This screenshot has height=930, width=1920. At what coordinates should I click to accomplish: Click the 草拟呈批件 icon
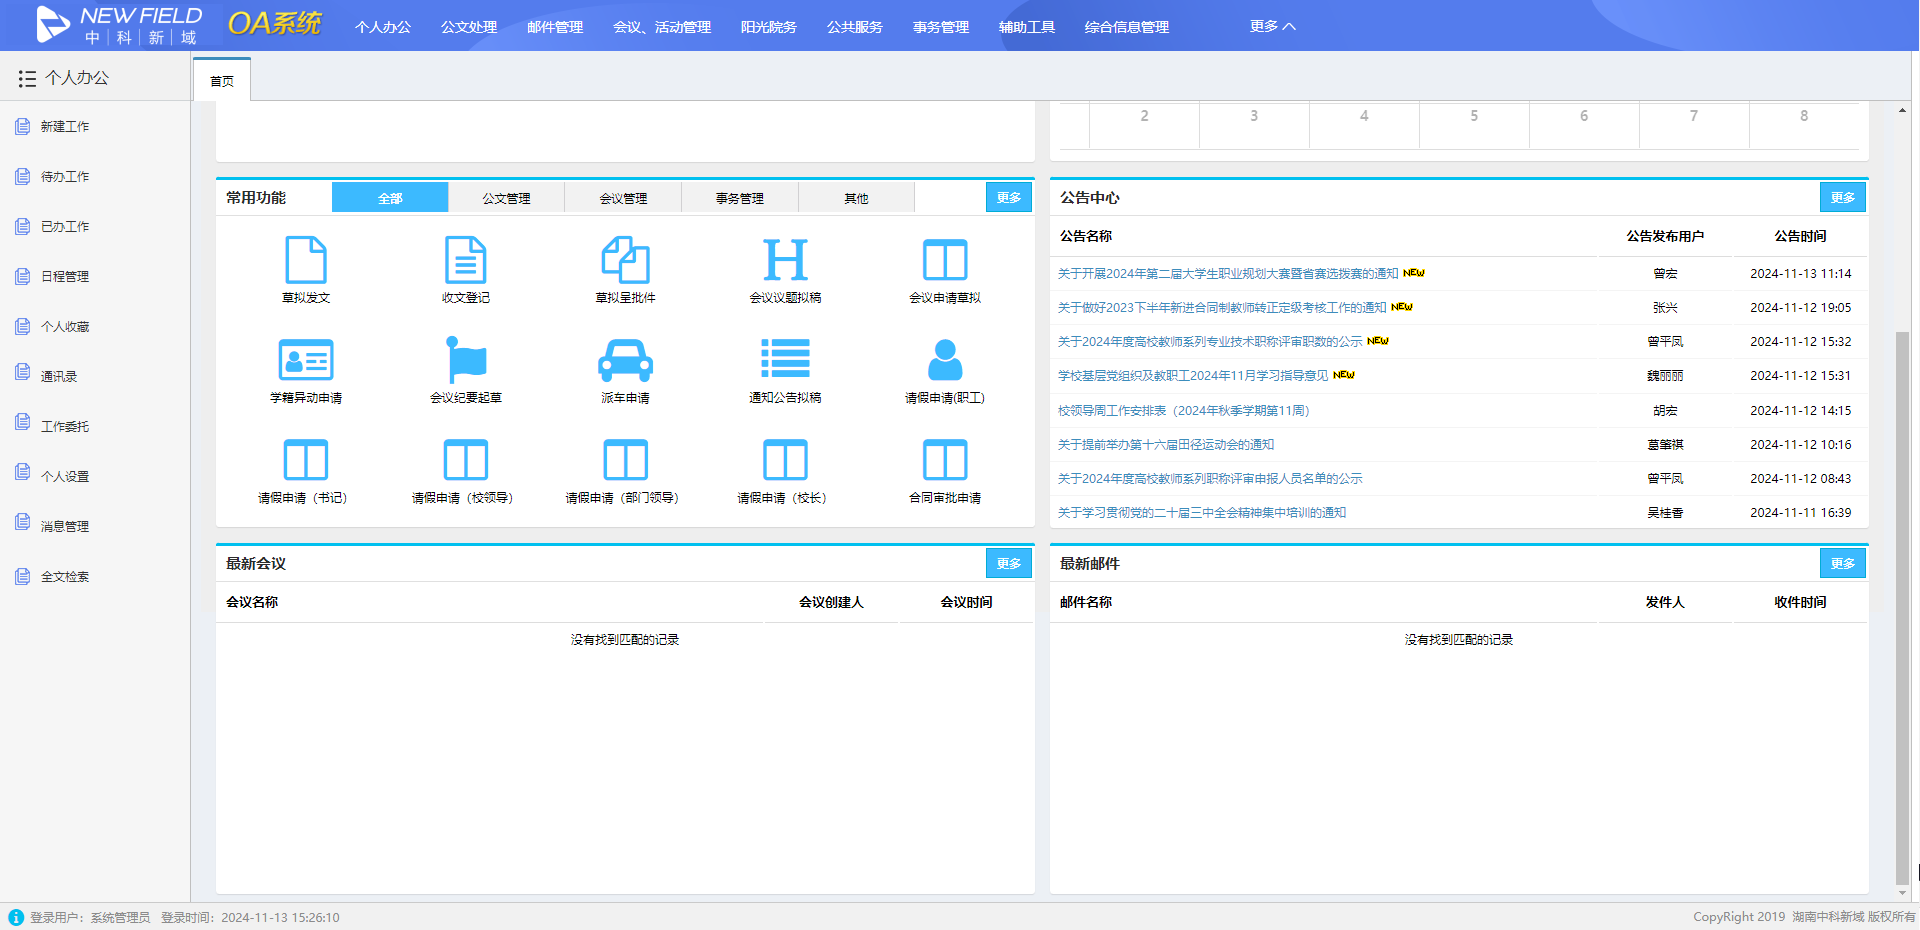(625, 261)
